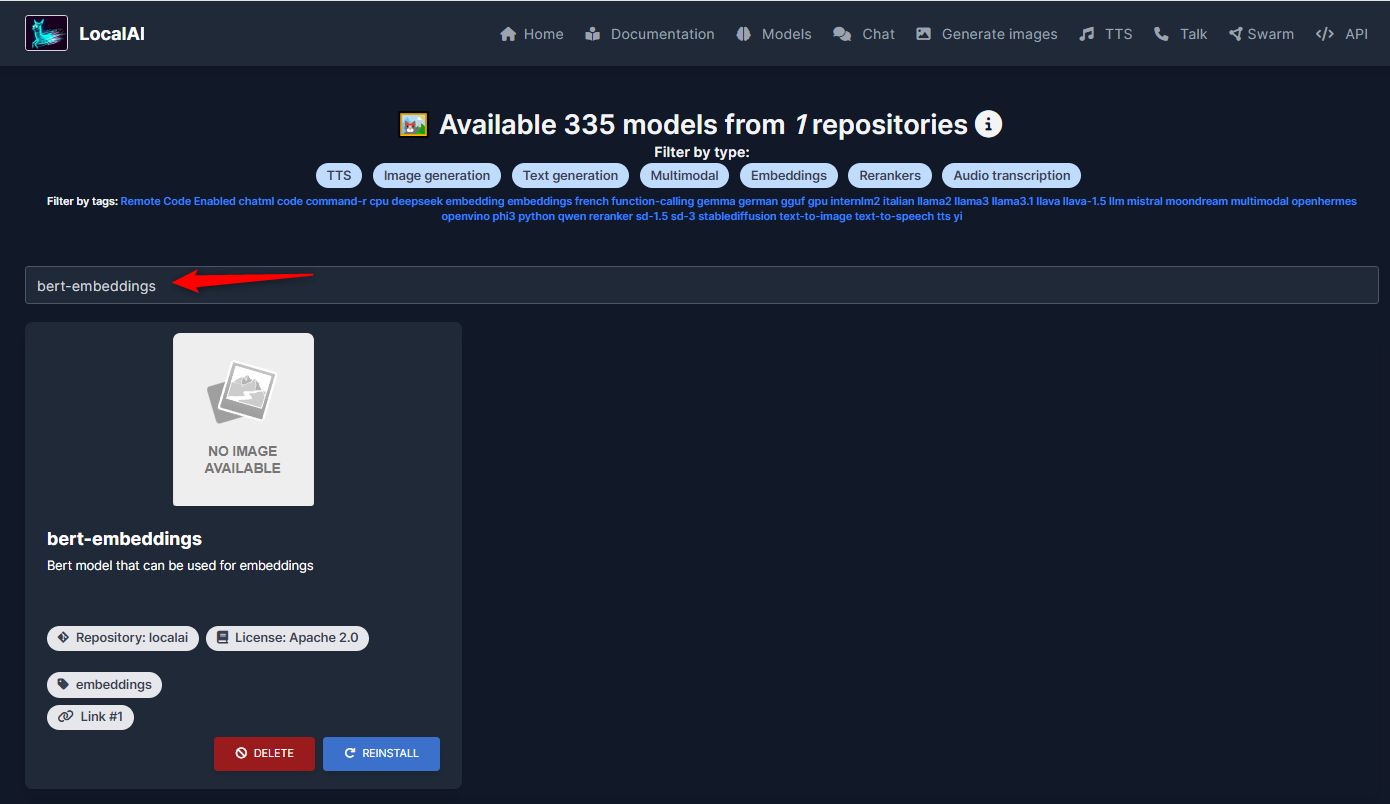1390x804 pixels.
Task: Select the text-to-image tag link
Action: click(816, 216)
